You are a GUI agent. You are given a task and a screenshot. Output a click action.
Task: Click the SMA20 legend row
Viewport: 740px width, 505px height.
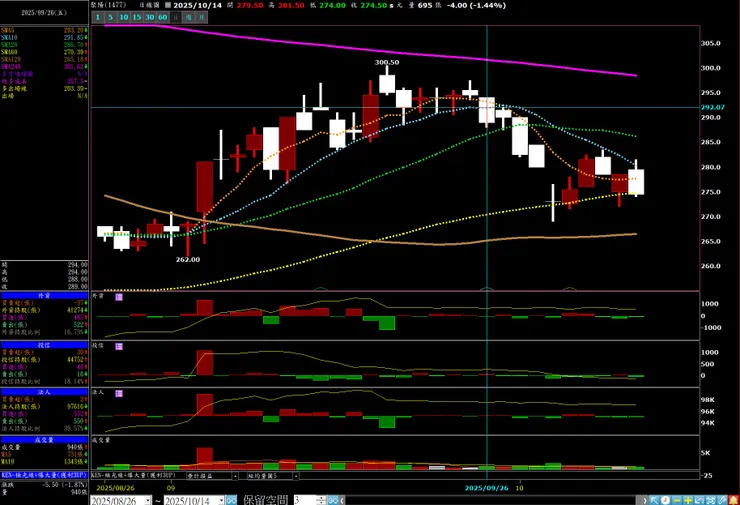44,45
